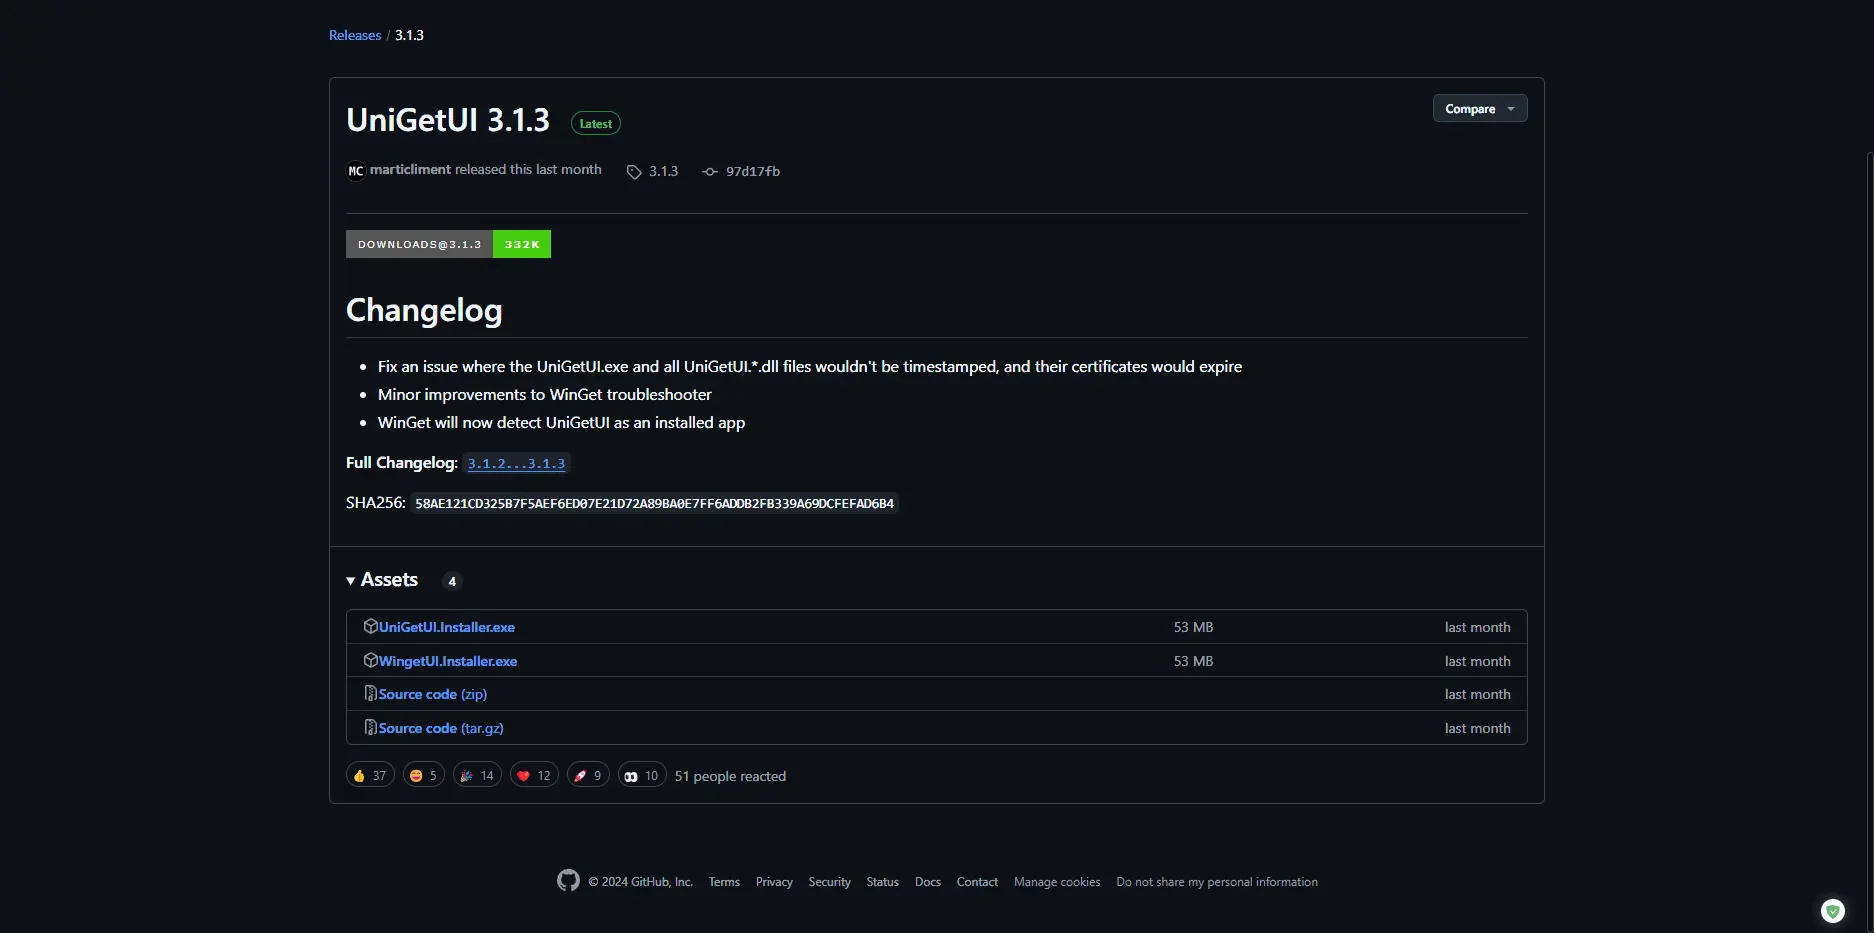Toggle the party popper reaction with 14
This screenshot has width=1874, height=933.
[477, 775]
